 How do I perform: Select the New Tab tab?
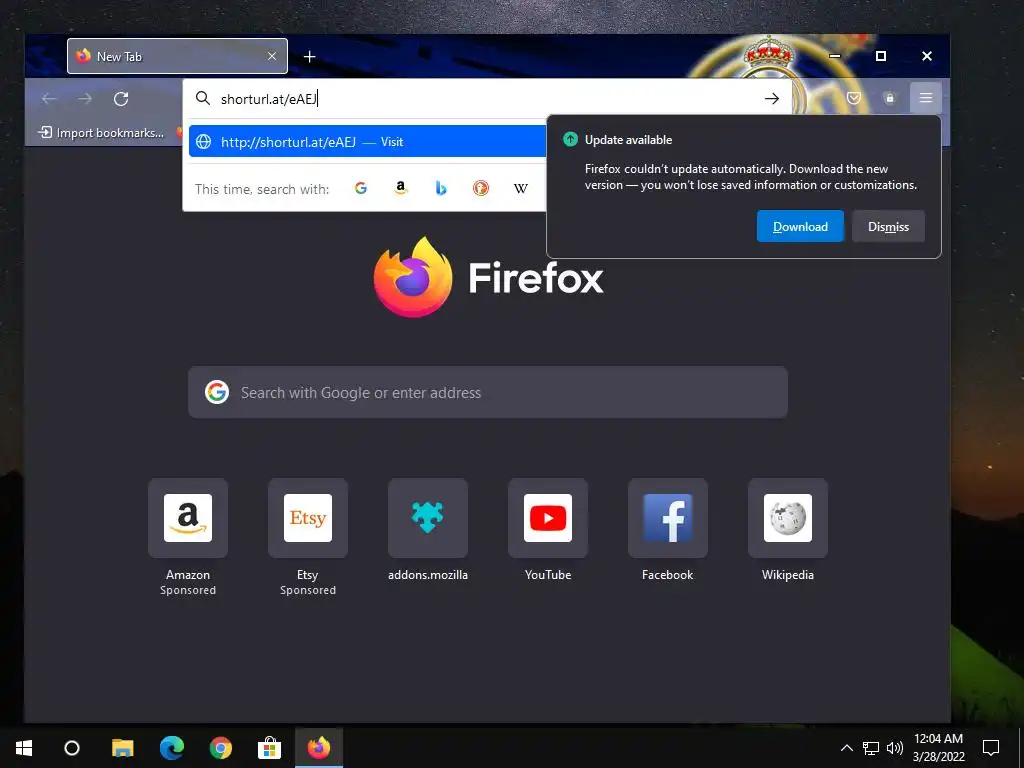[x=177, y=56]
